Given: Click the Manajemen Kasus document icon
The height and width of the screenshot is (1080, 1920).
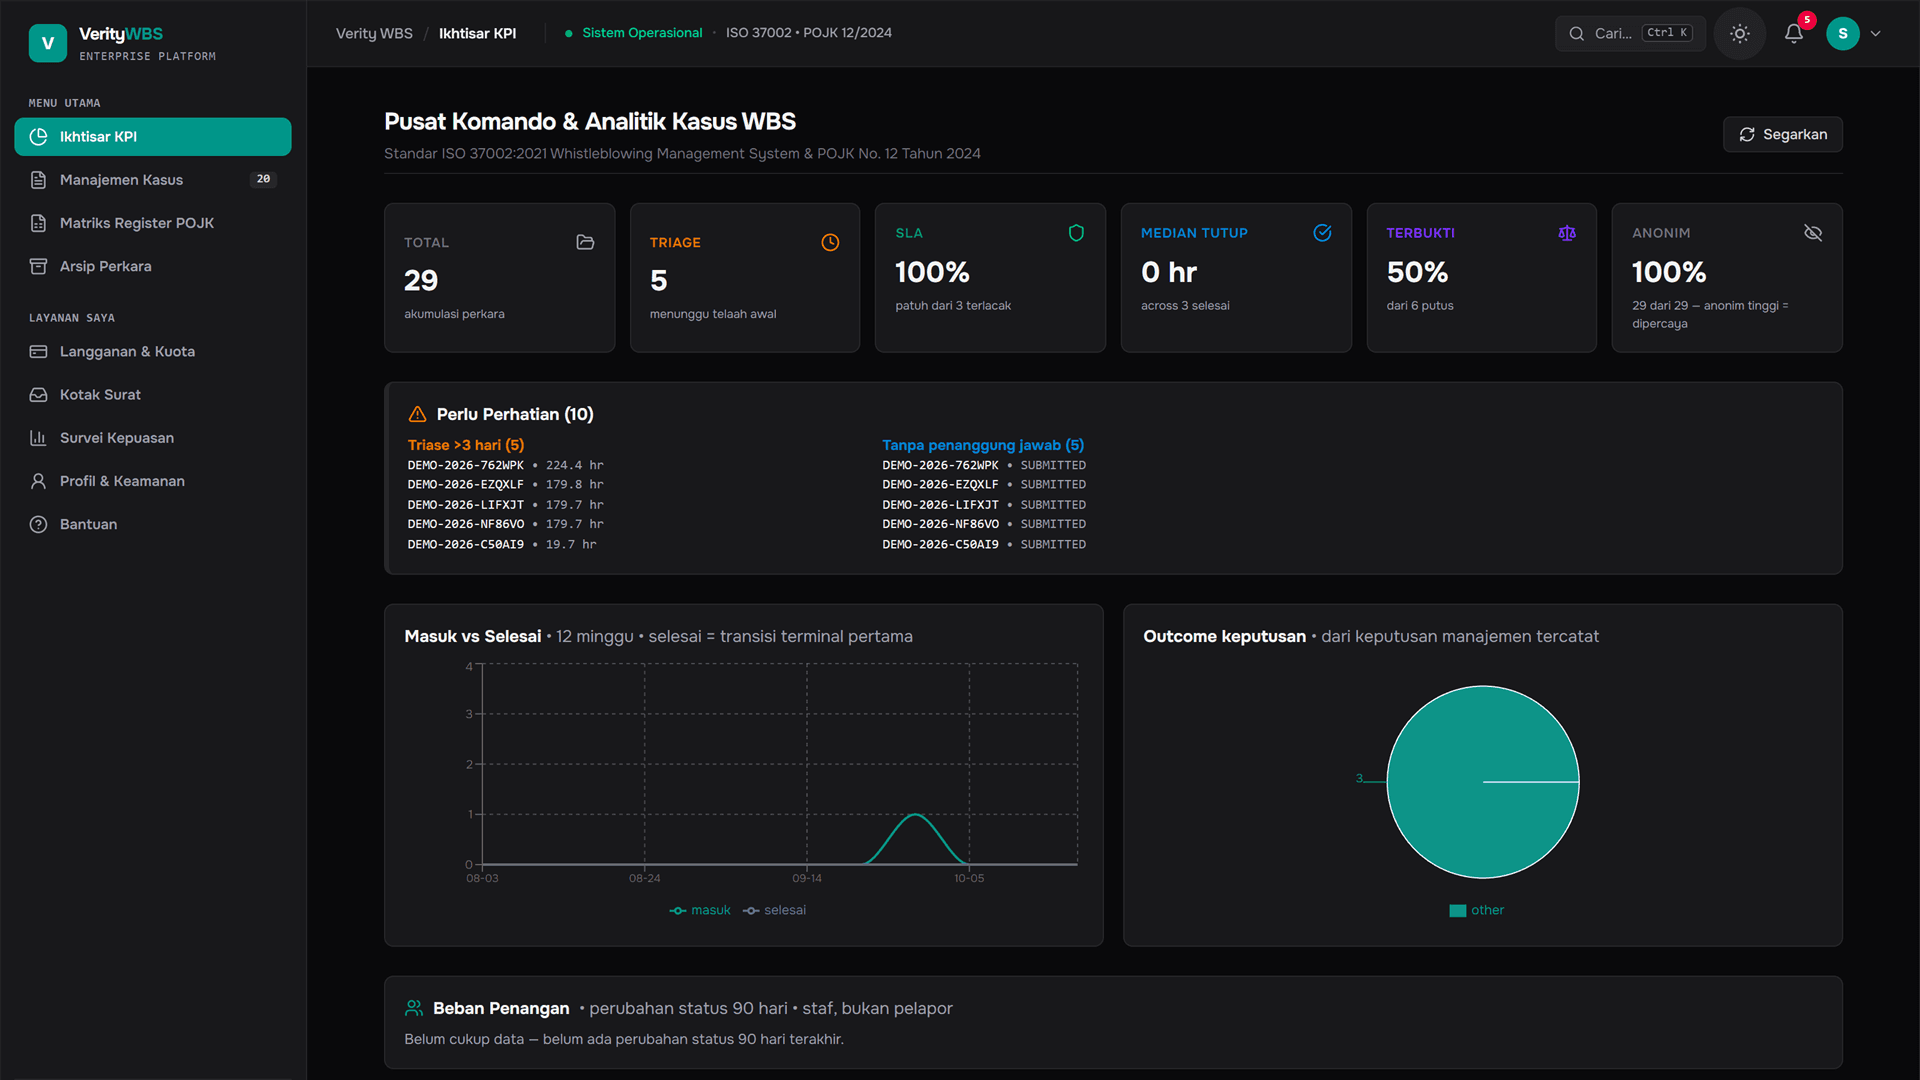Looking at the screenshot, I should (x=38, y=180).
